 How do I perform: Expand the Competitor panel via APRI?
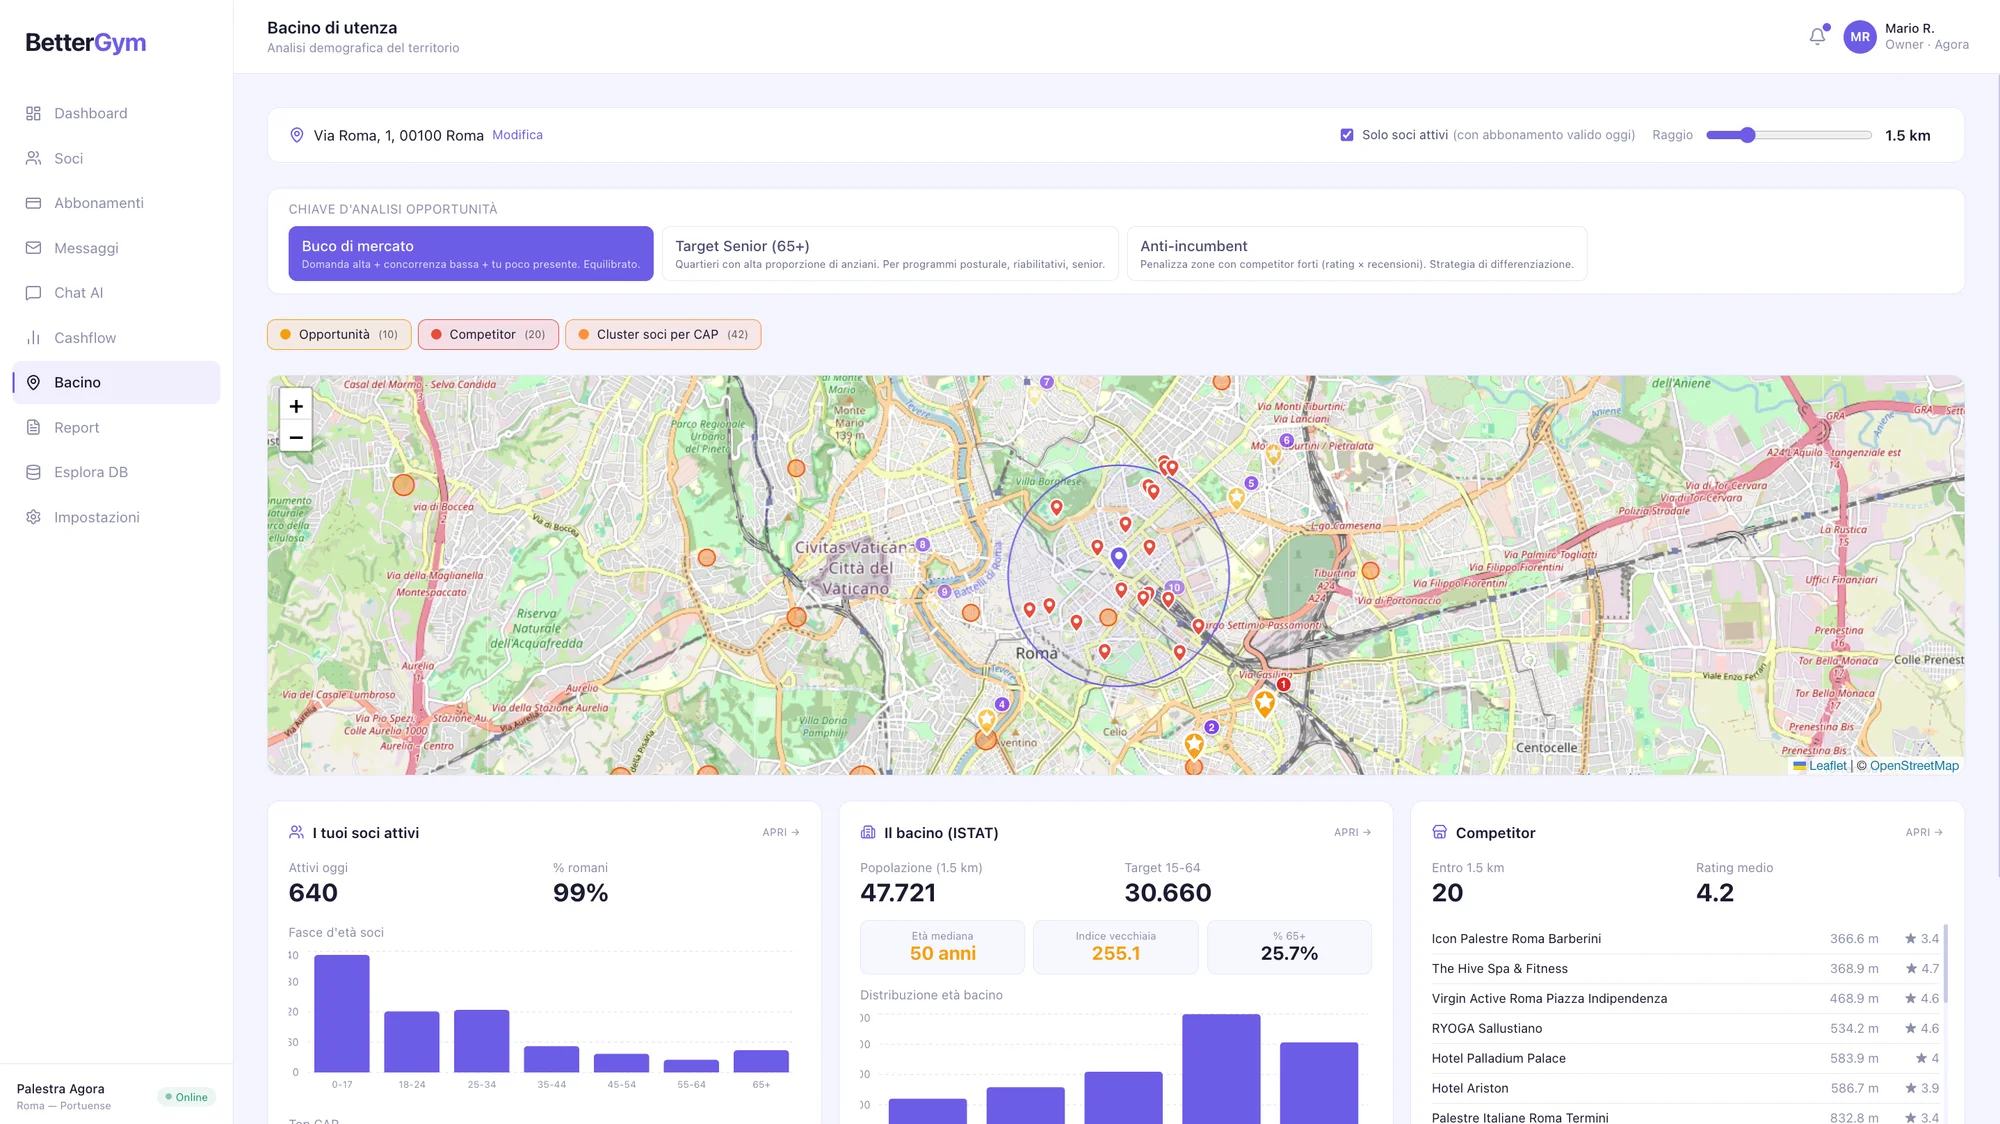point(1924,832)
